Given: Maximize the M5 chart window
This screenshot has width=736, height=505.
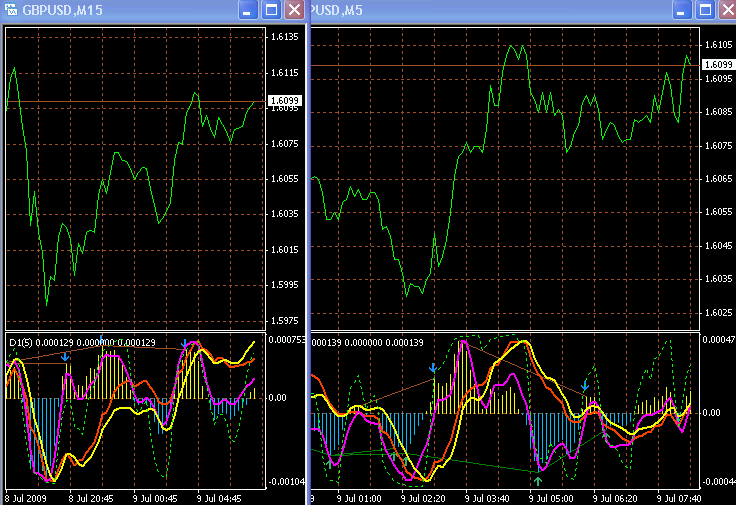Looking at the screenshot, I should tap(705, 10).
